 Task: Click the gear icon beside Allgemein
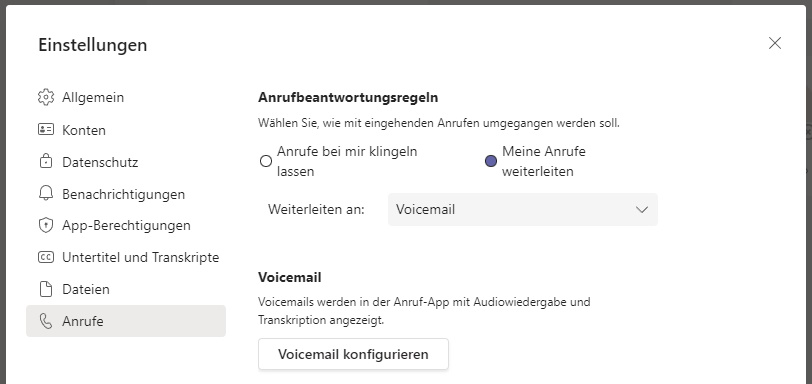(x=46, y=97)
